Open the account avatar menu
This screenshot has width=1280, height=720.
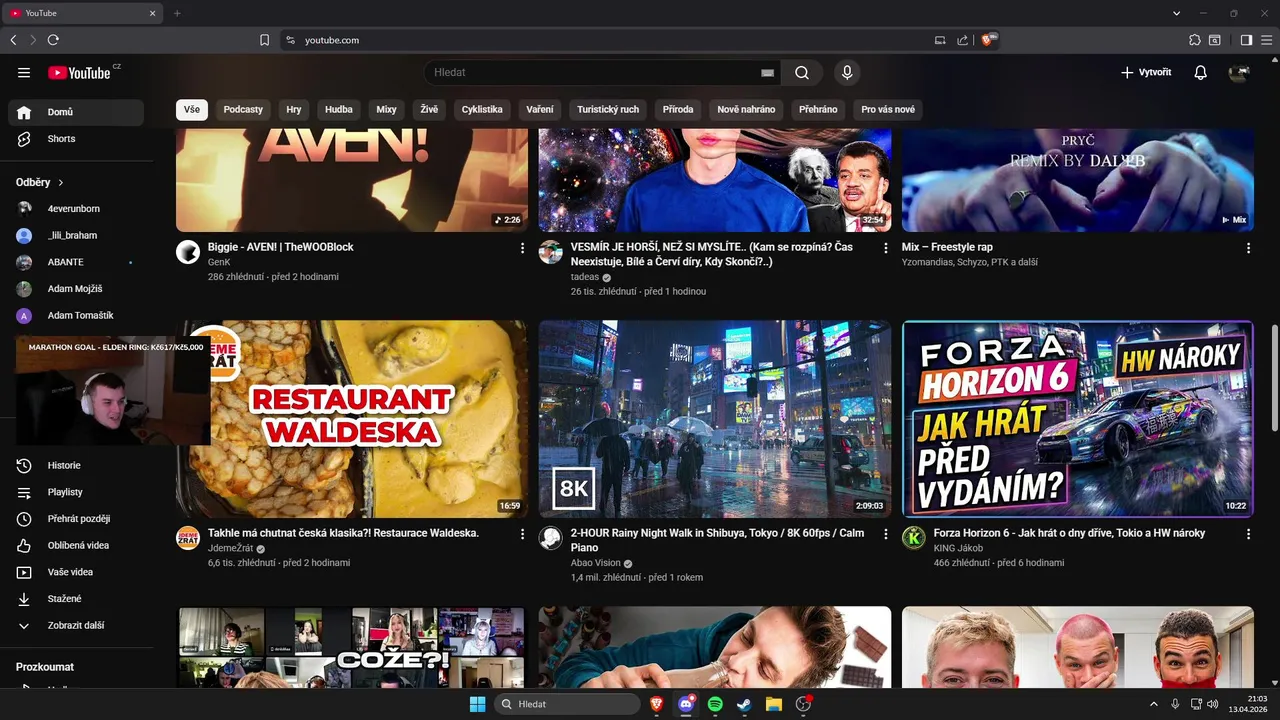pyautogui.click(x=1239, y=72)
